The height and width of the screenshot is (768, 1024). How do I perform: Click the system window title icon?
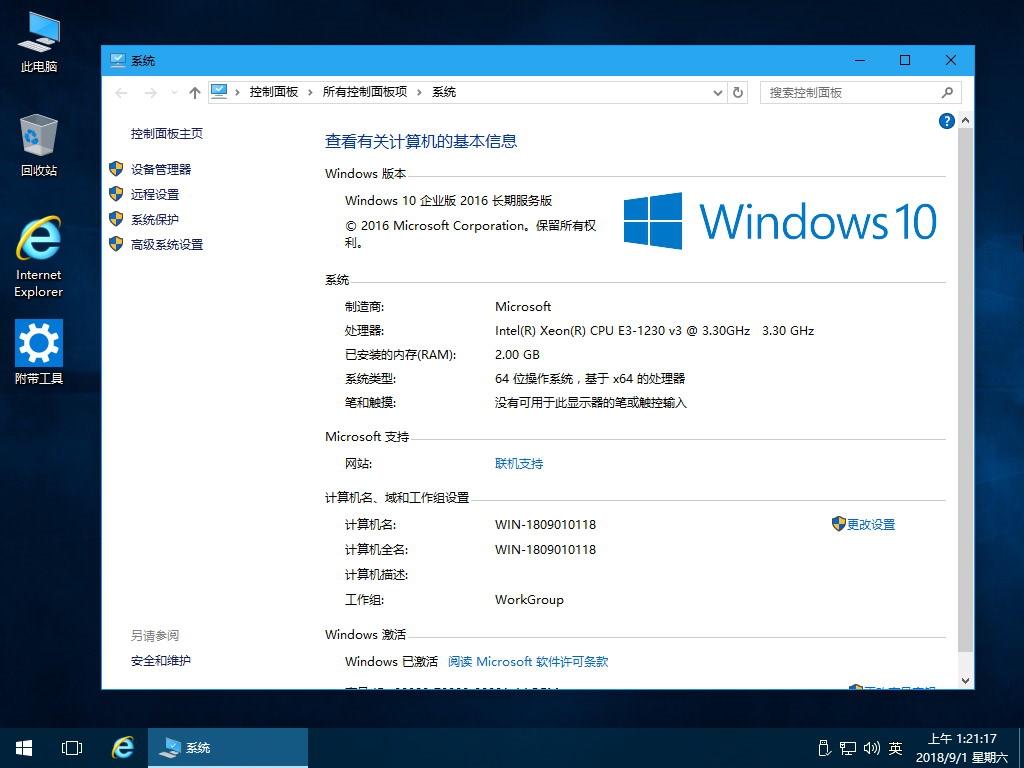pos(118,60)
